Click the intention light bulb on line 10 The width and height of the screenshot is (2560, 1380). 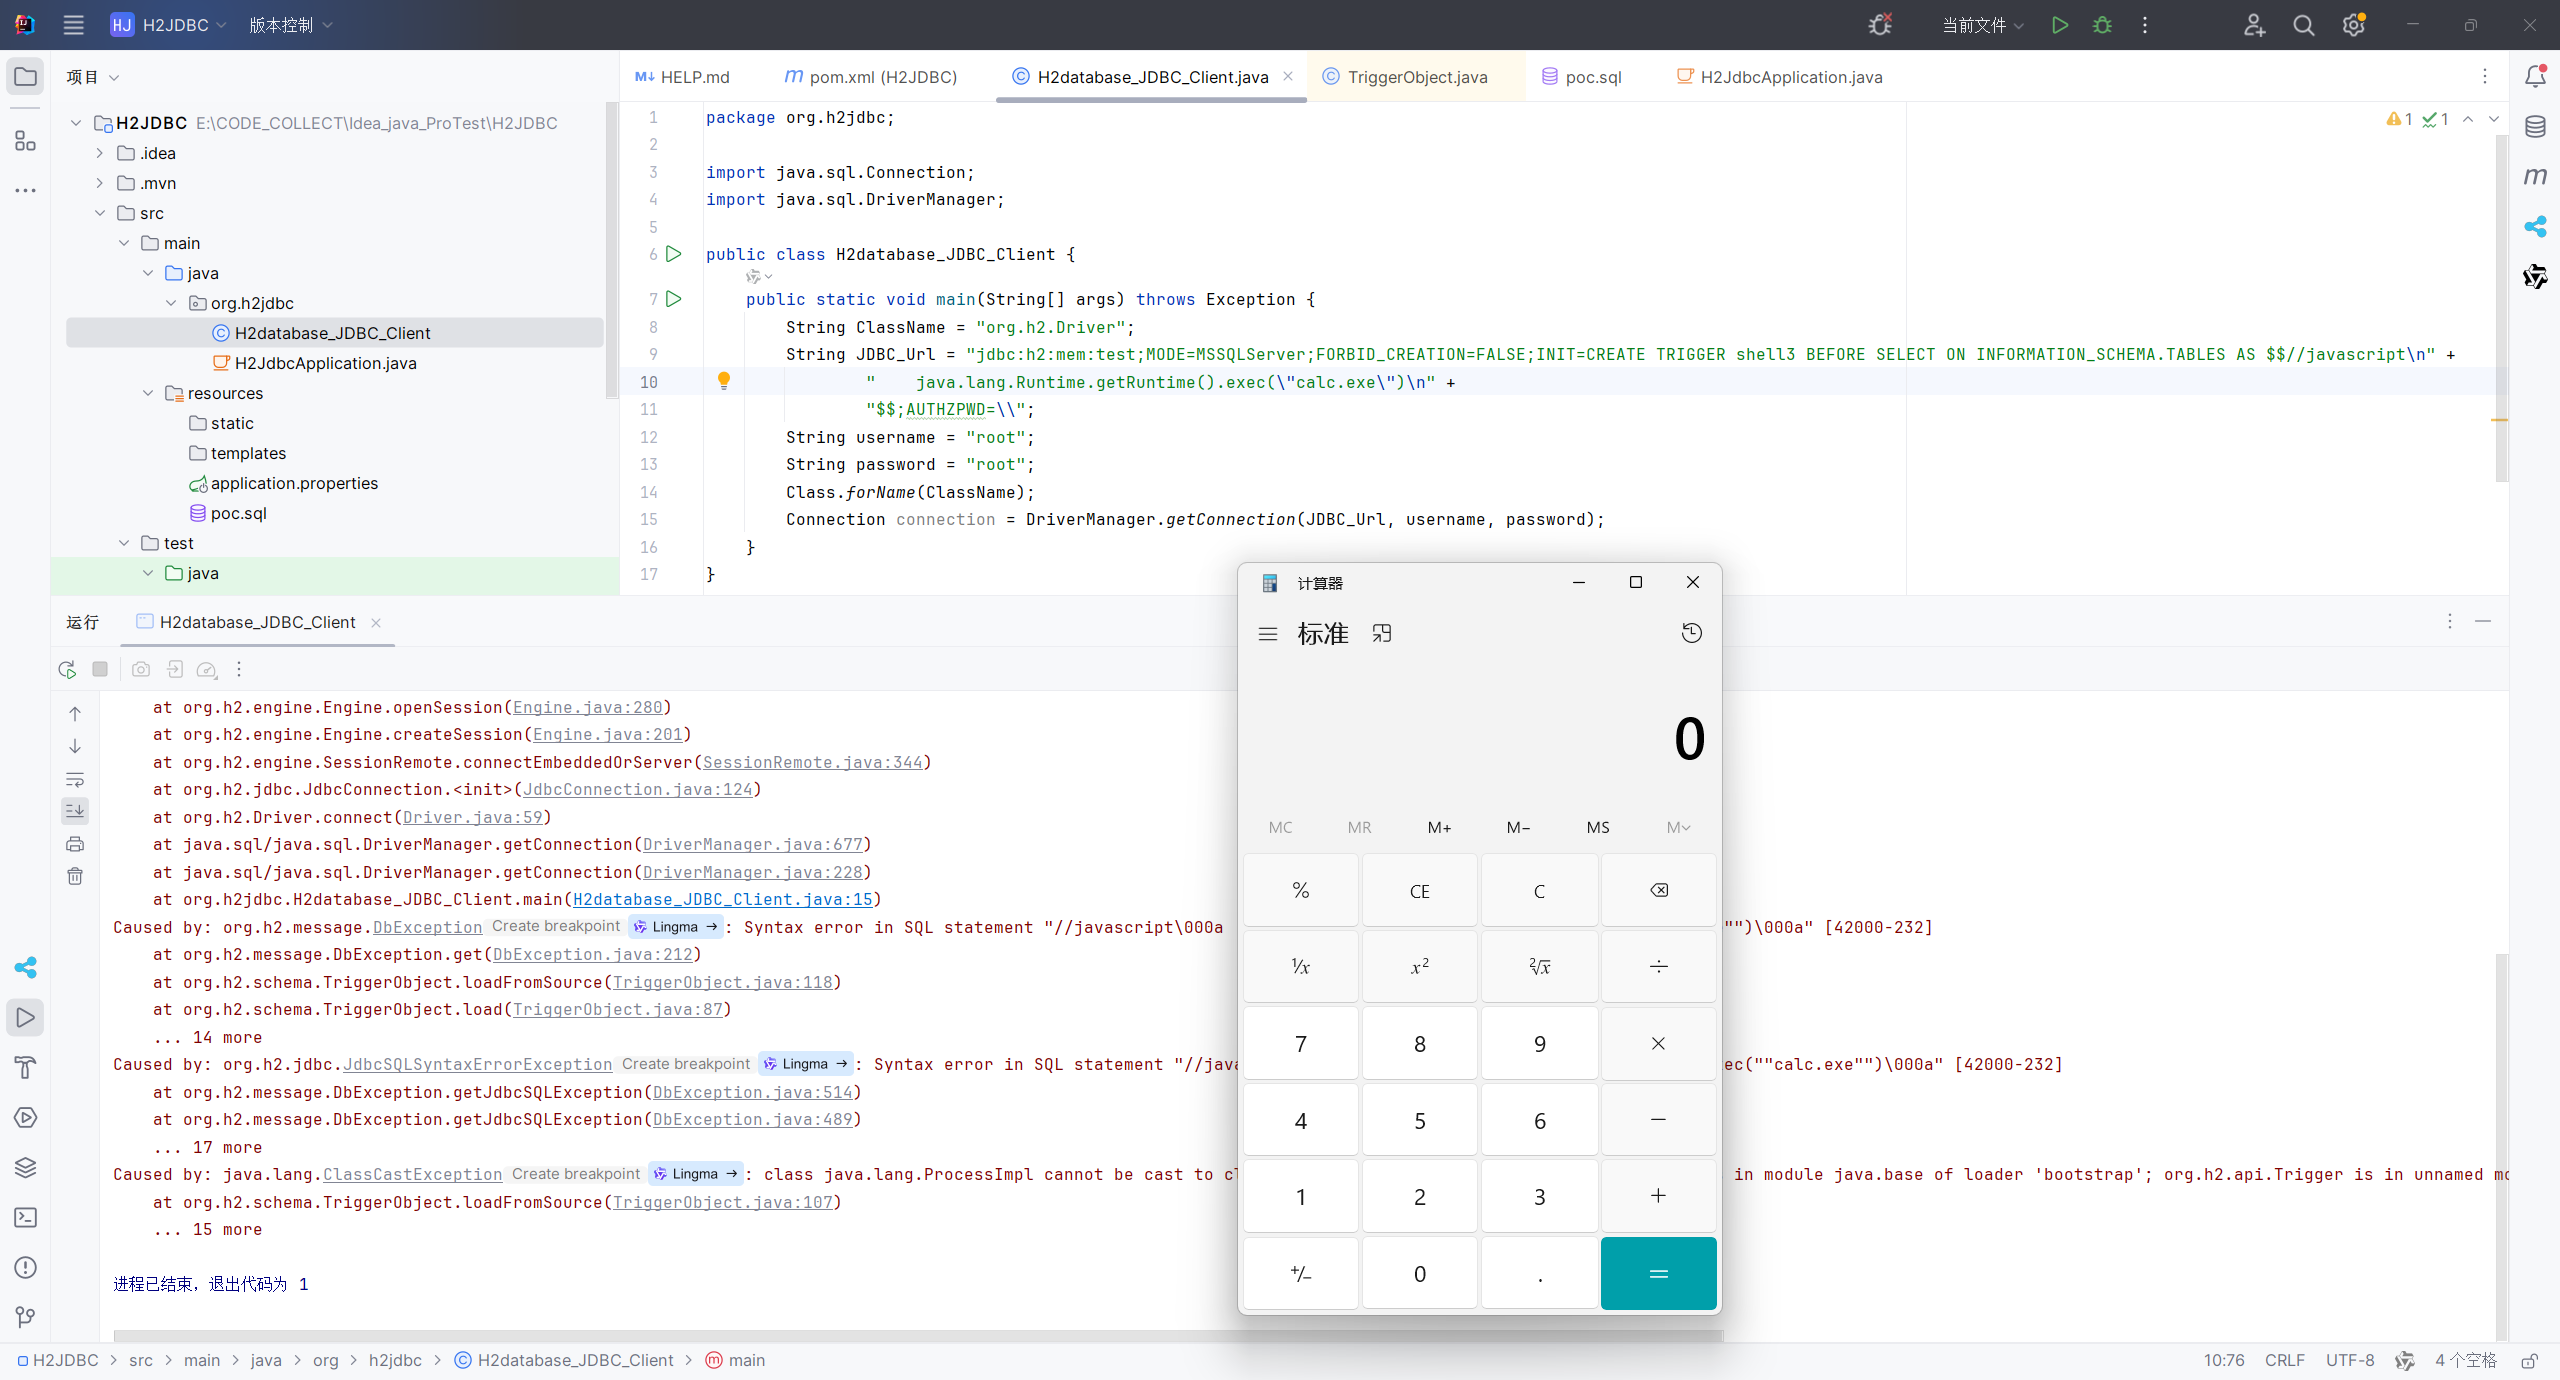point(724,381)
